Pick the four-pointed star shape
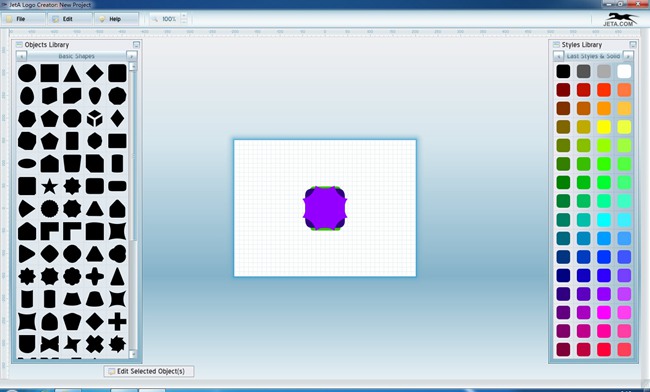The width and height of the screenshot is (650, 392). [72, 344]
